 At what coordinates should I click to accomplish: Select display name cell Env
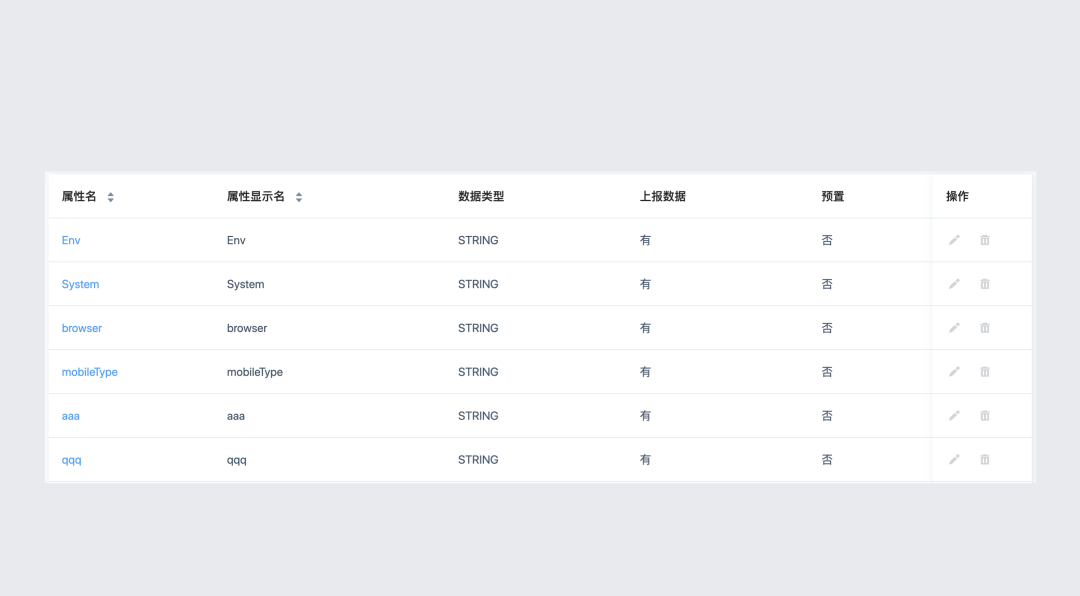[x=236, y=240]
